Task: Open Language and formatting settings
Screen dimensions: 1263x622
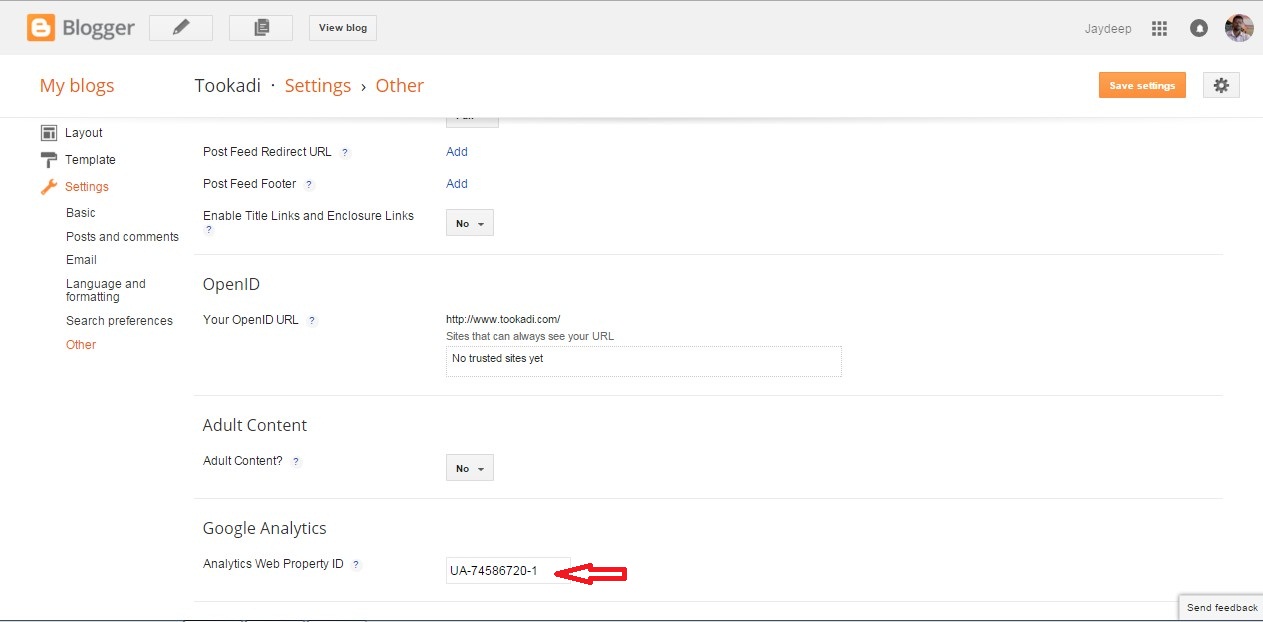Action: tap(106, 290)
